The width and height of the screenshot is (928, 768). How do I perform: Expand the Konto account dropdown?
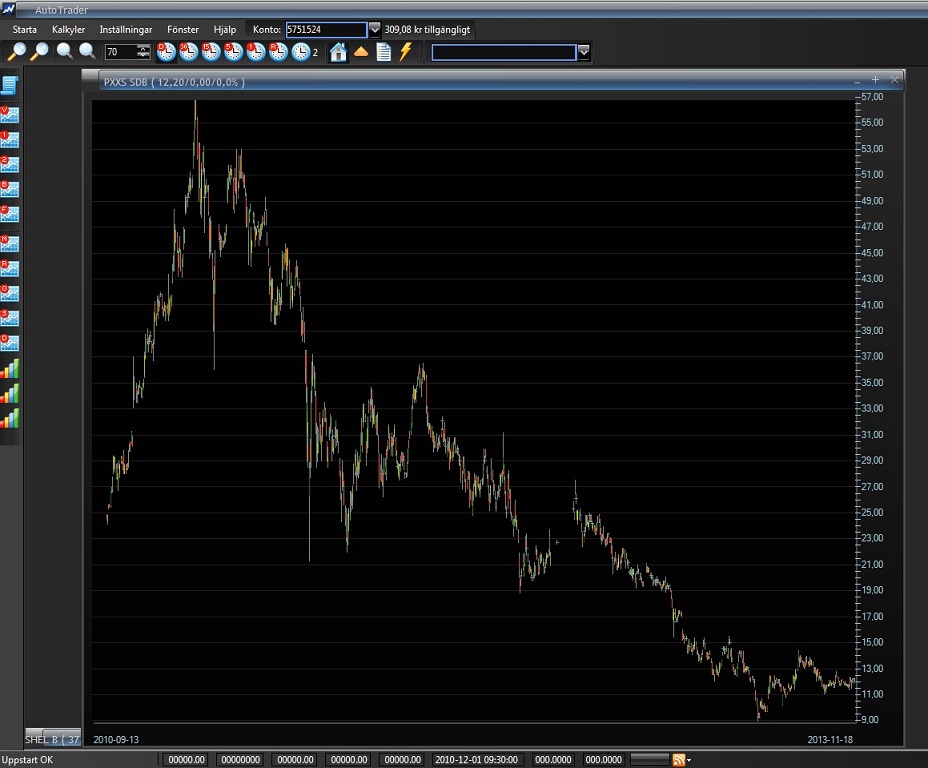[x=375, y=30]
